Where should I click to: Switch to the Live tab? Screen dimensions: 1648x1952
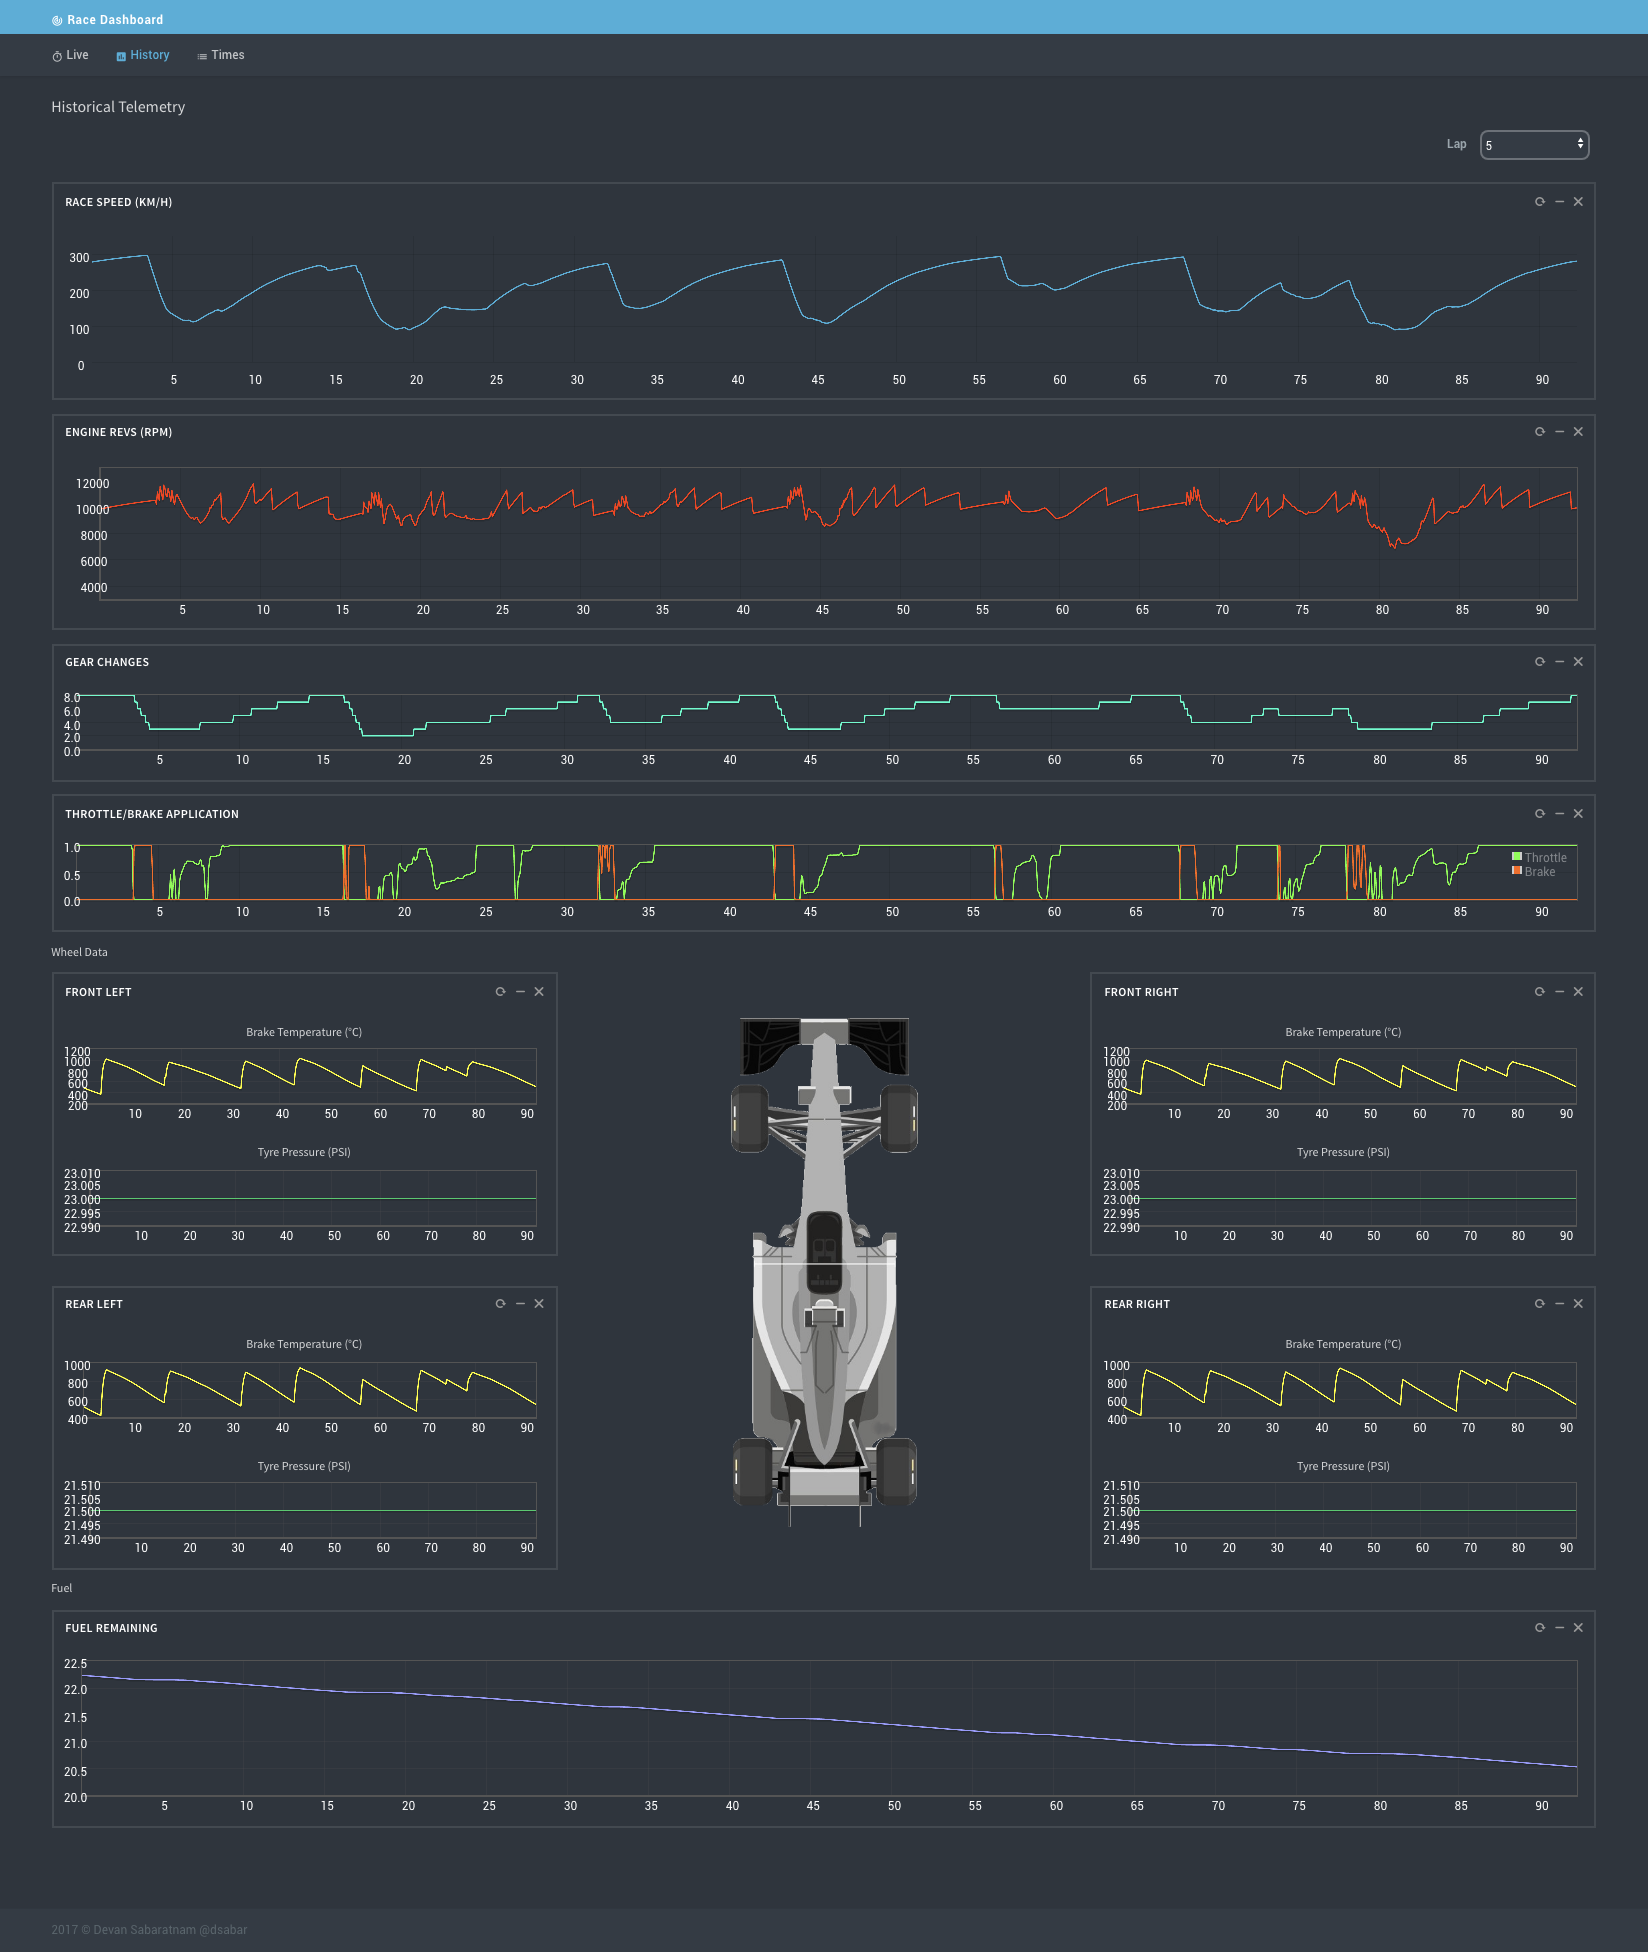[x=70, y=56]
